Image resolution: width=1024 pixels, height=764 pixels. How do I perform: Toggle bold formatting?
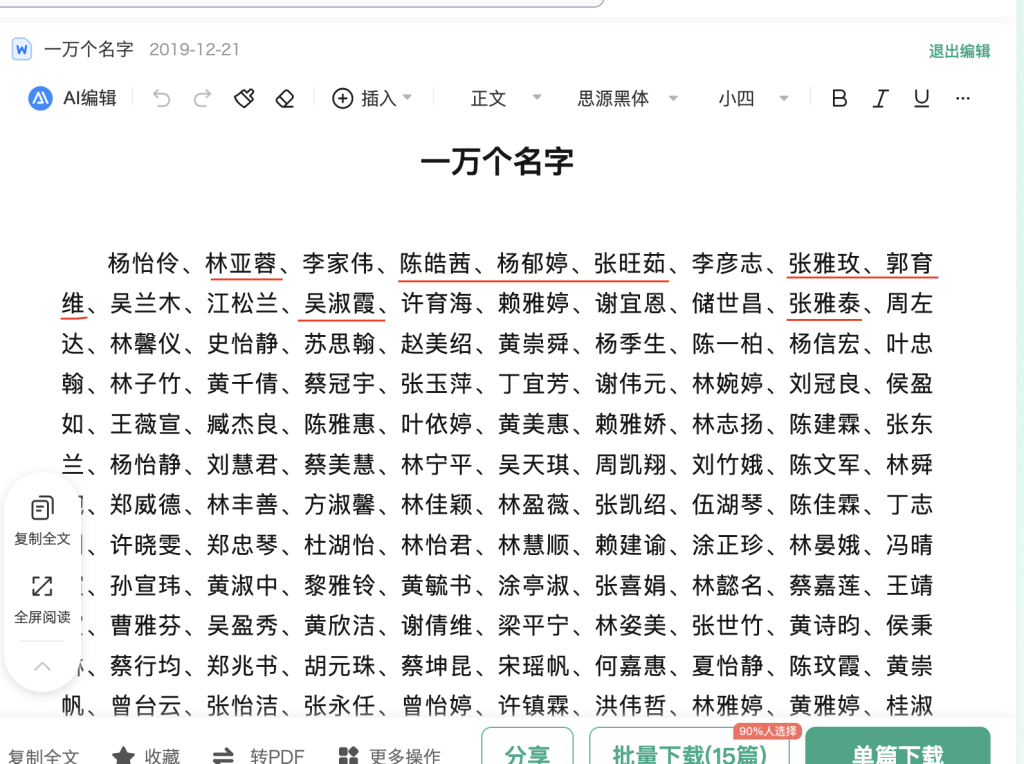coord(839,98)
